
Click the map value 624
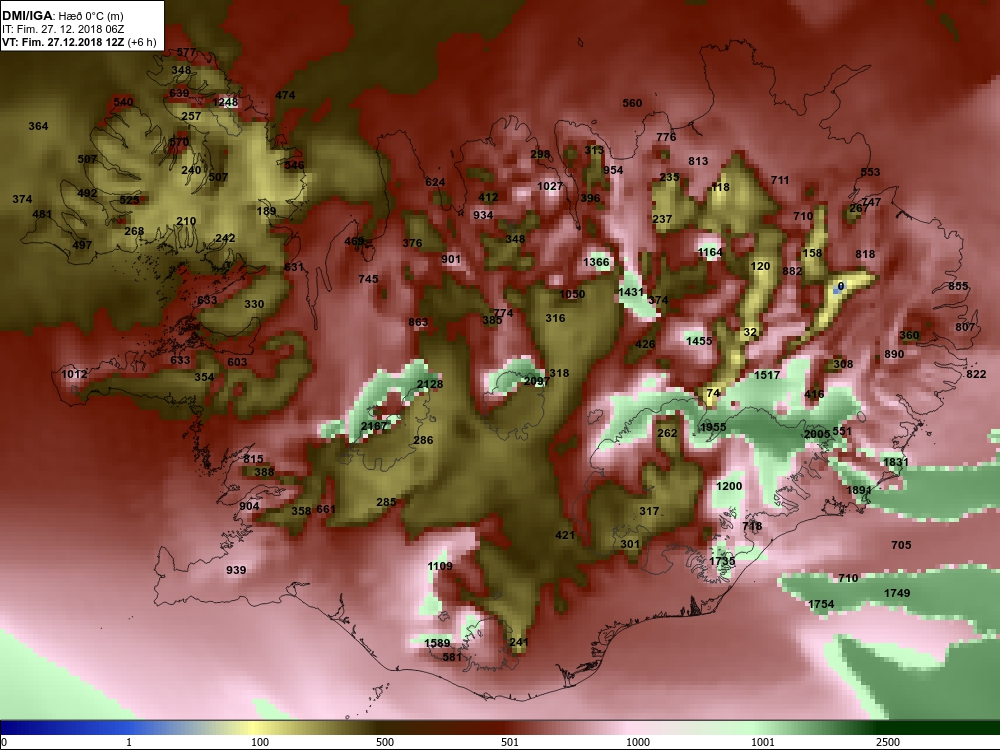pyautogui.click(x=436, y=182)
